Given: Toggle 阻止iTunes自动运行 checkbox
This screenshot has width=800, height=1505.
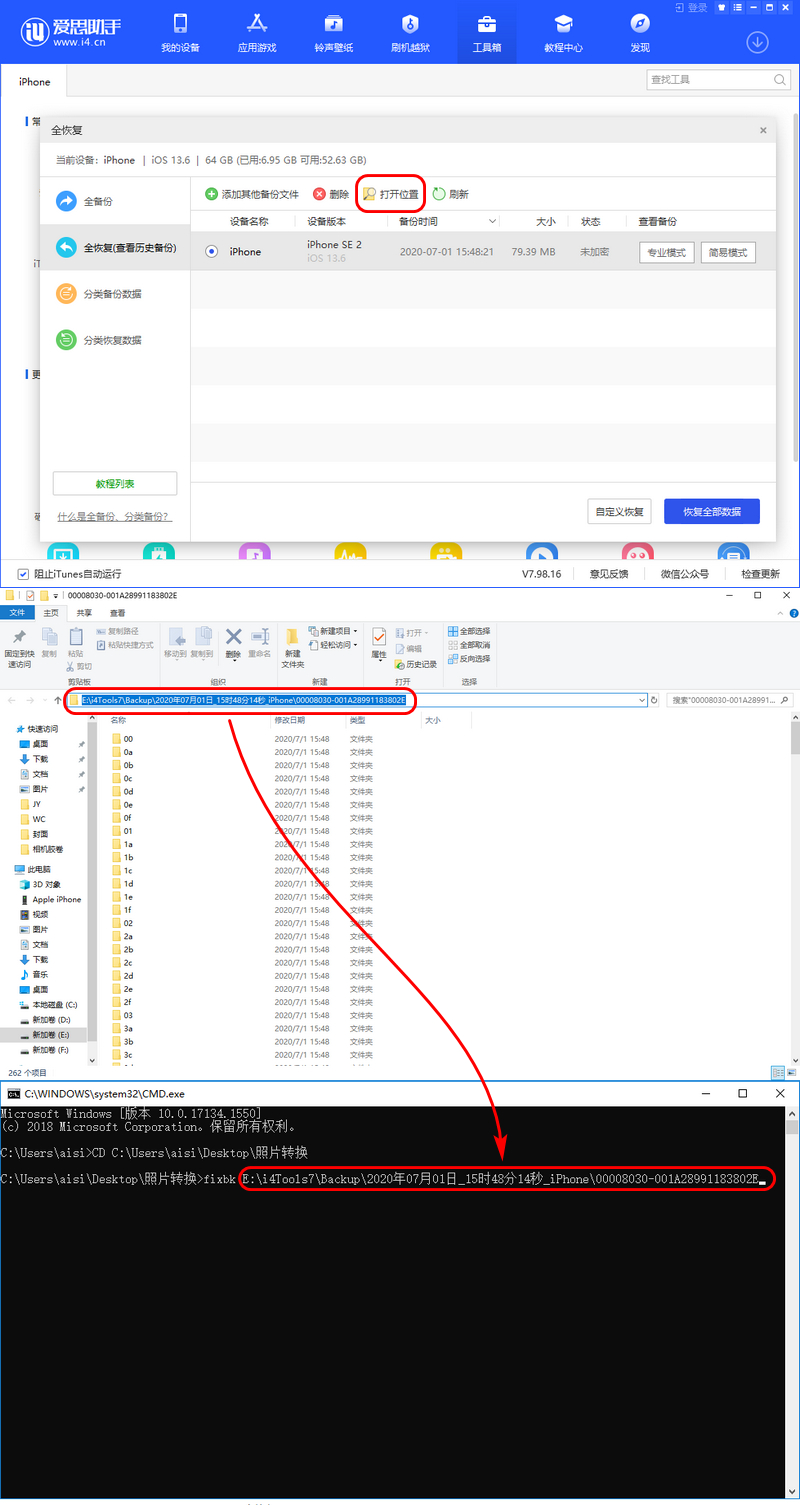Looking at the screenshot, I should [x=23, y=574].
